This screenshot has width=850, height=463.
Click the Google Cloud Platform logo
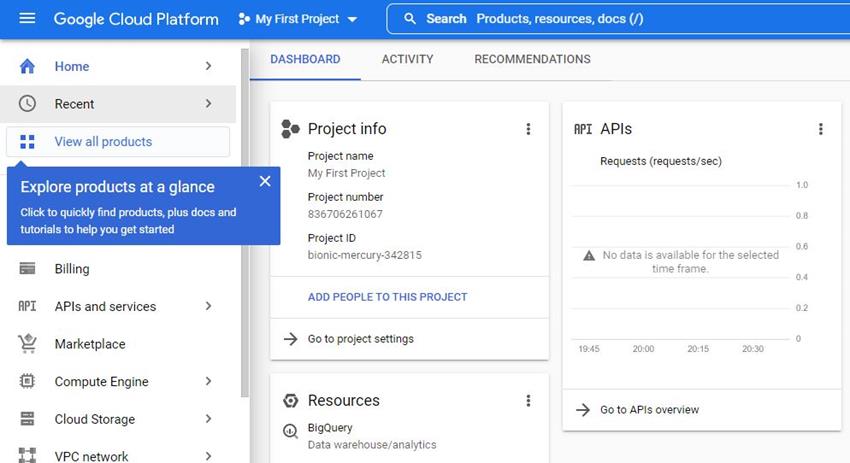pyautogui.click(x=136, y=19)
